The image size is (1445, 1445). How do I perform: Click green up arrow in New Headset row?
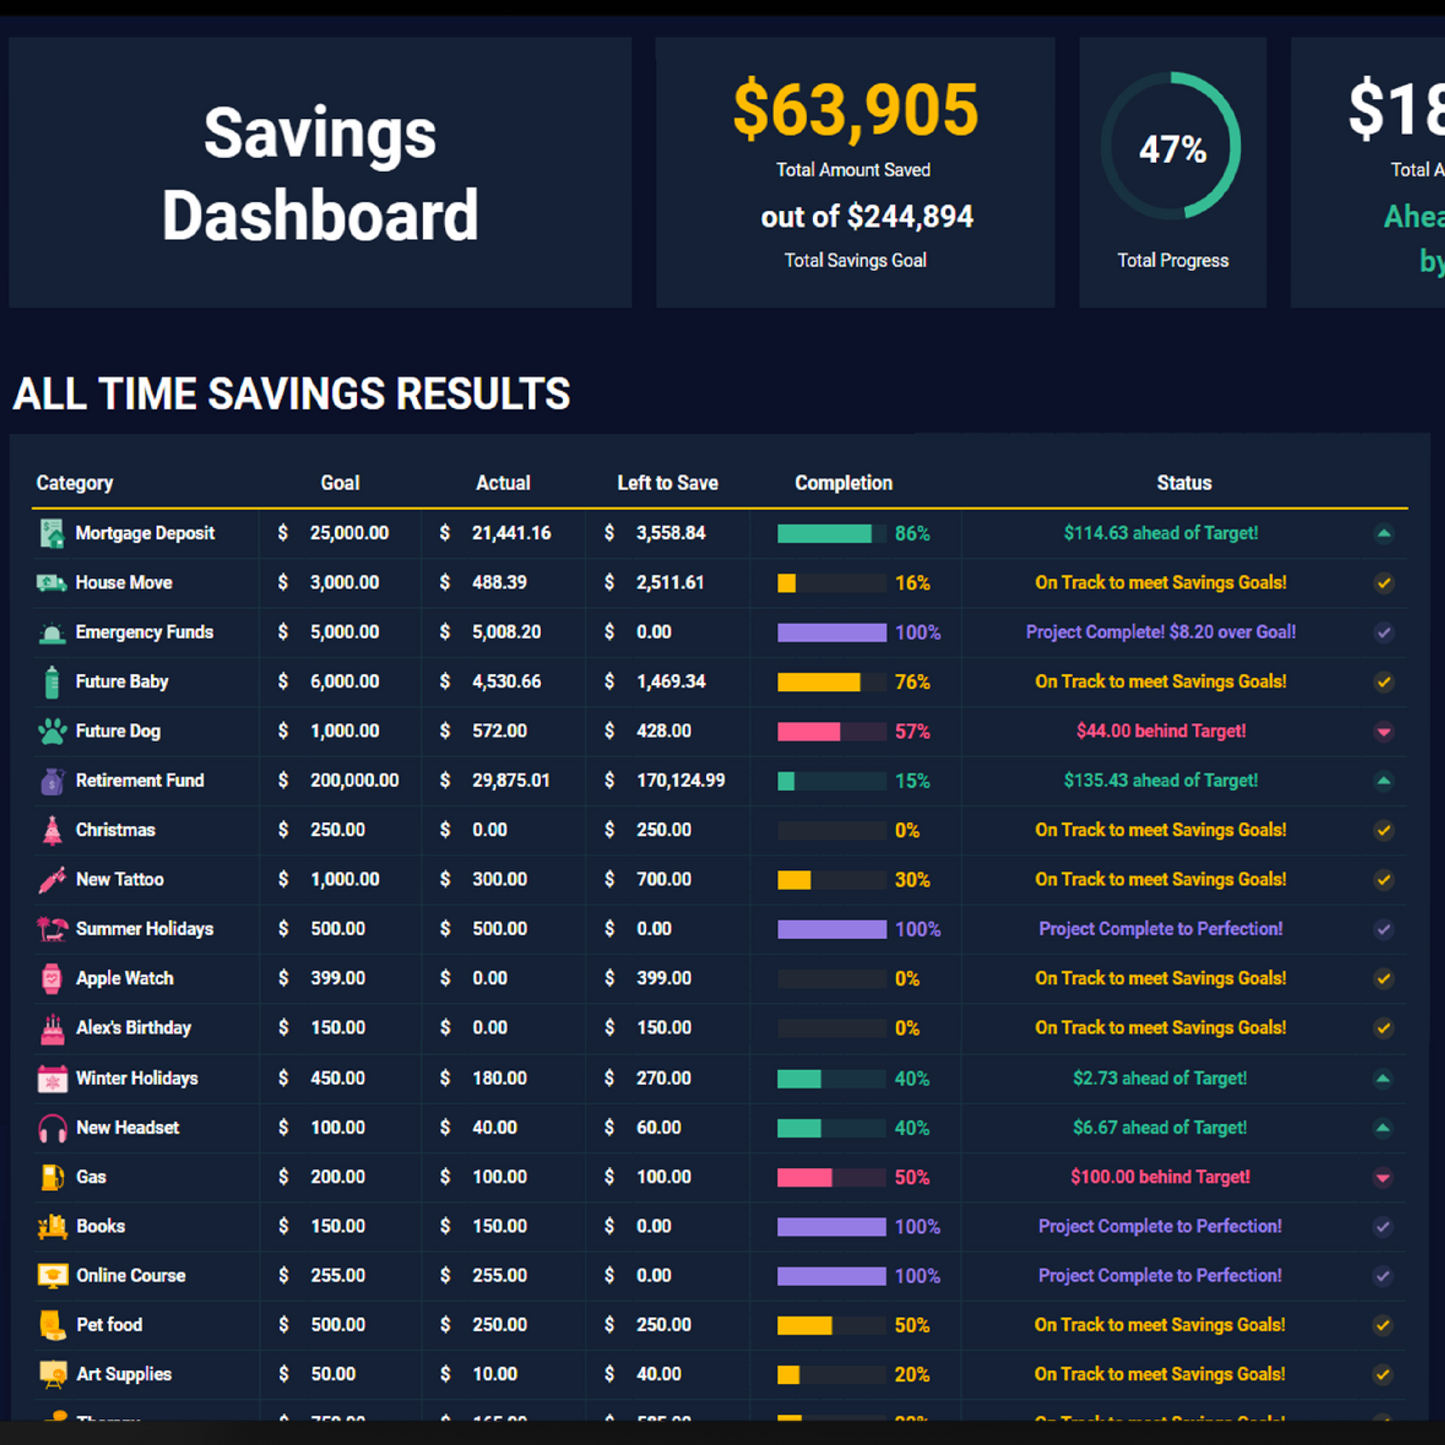1383,1128
